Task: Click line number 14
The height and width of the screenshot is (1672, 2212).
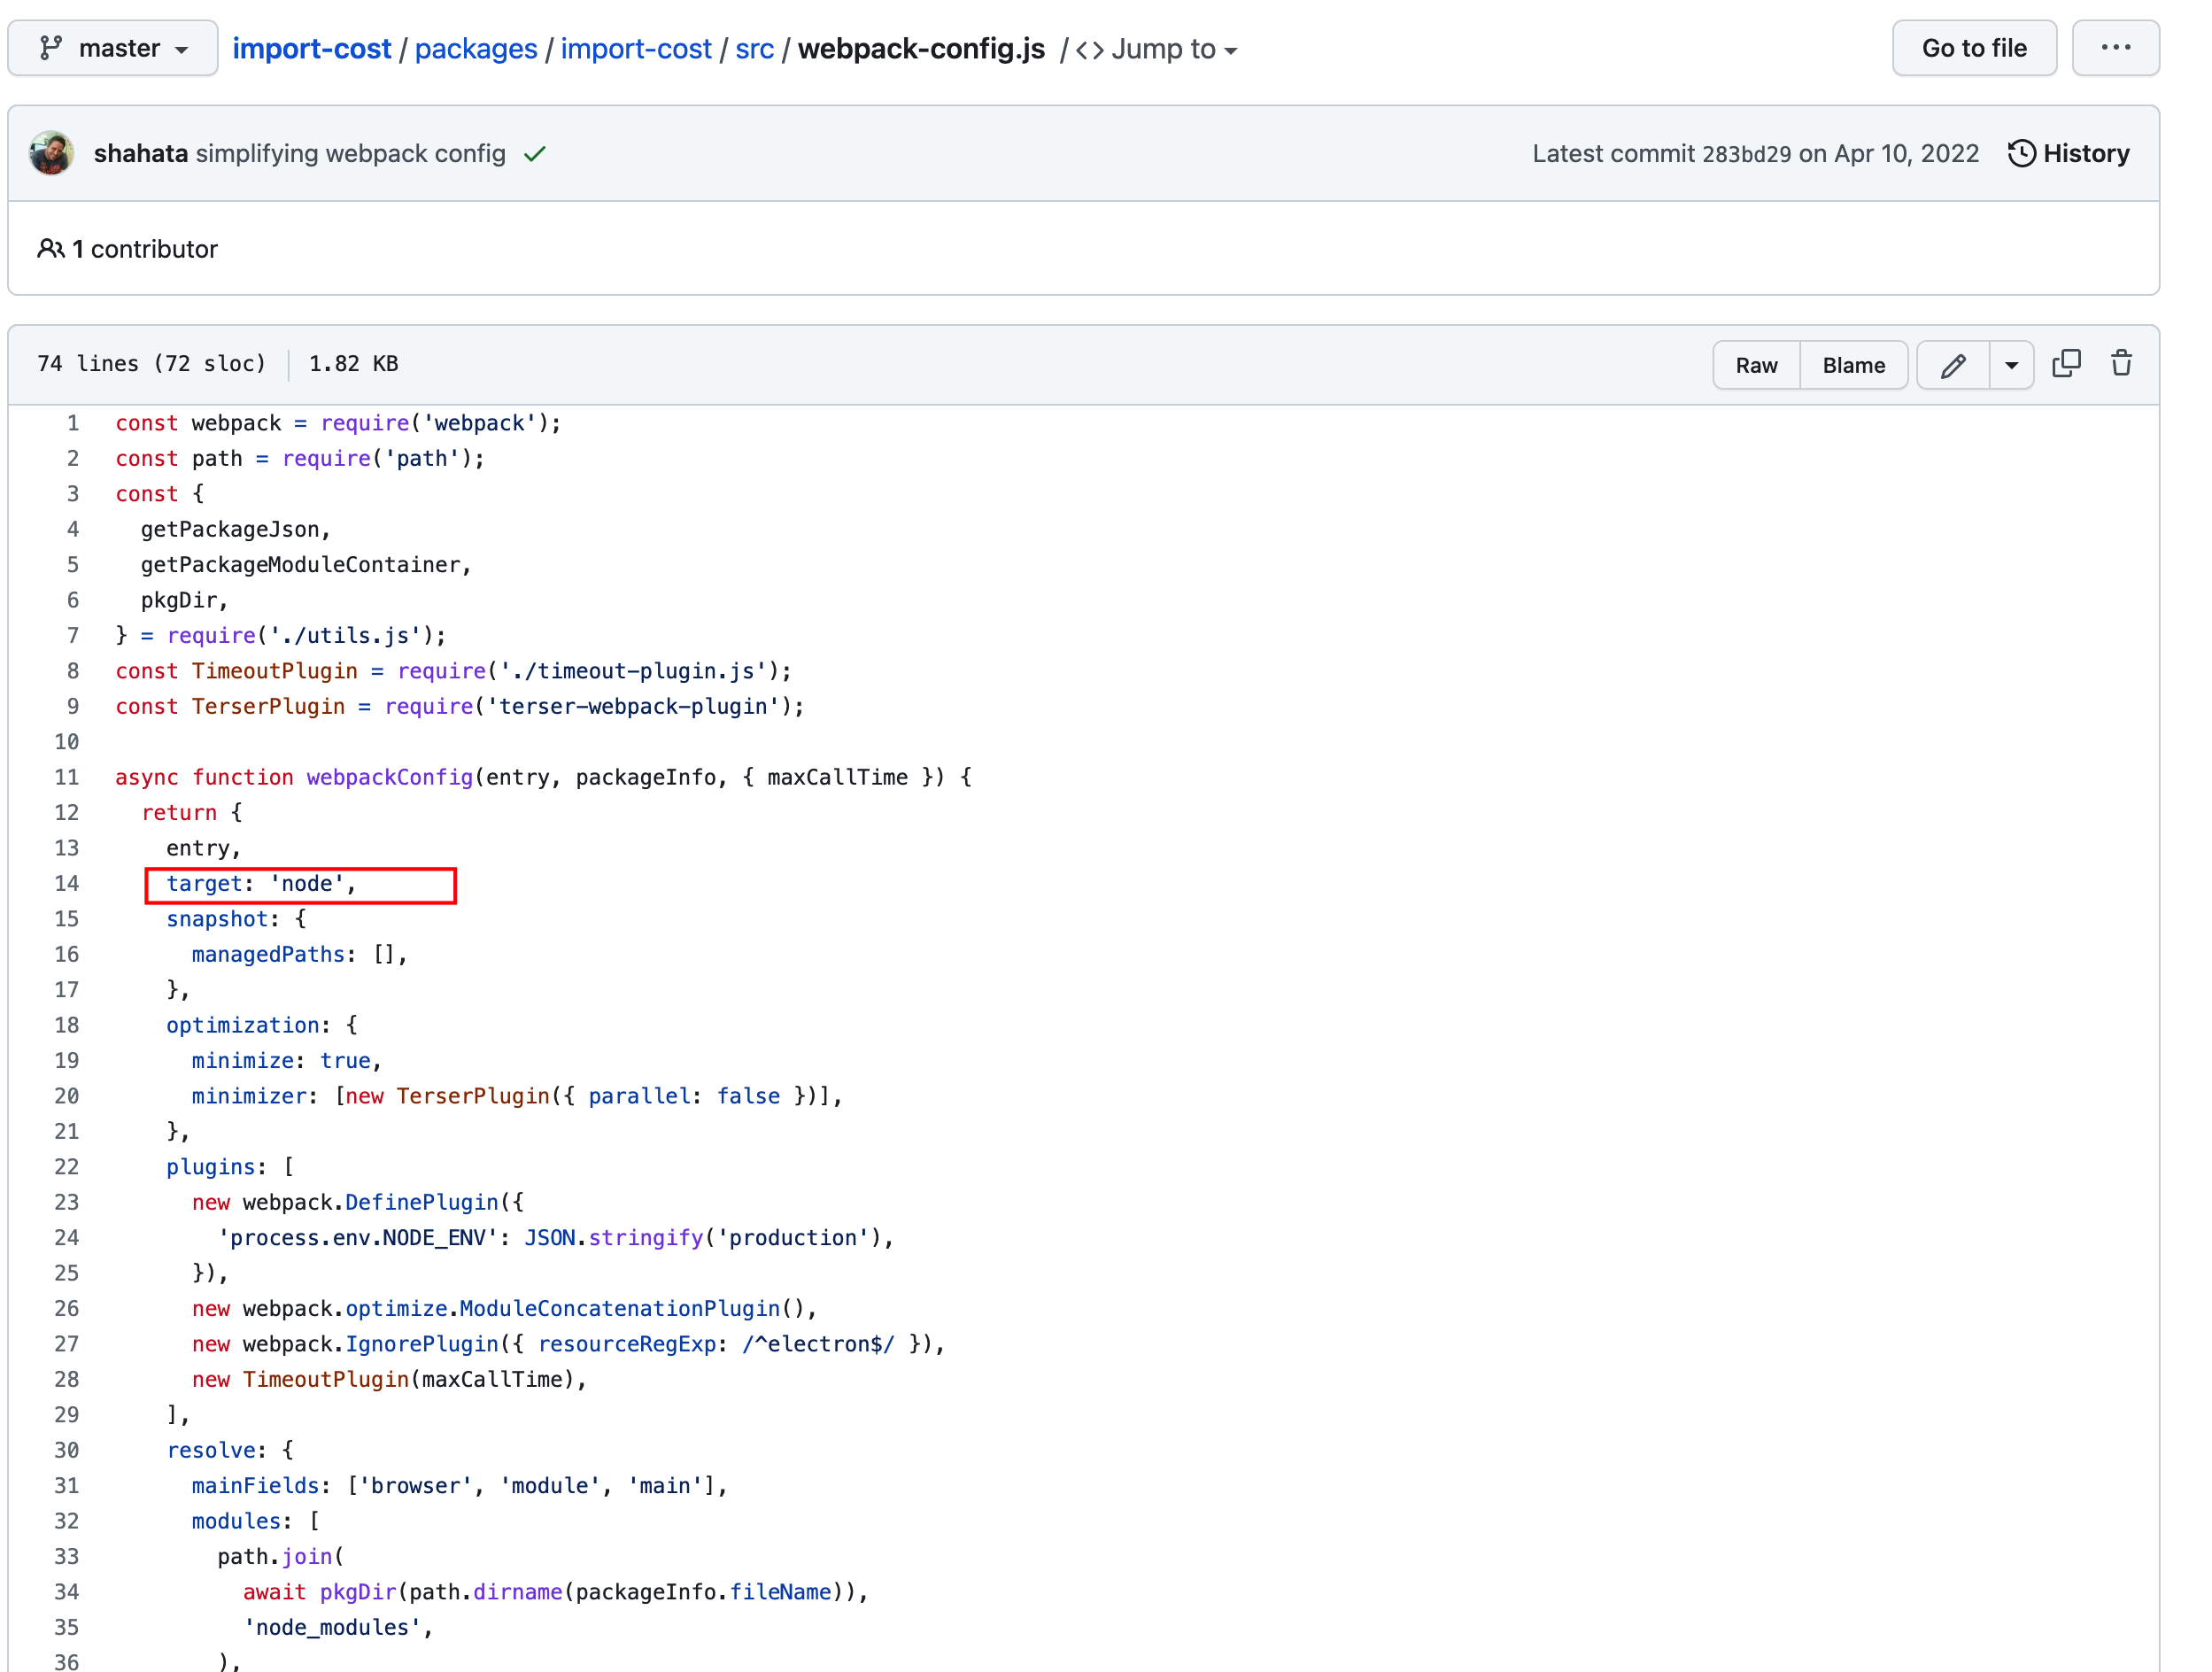Action: tap(67, 883)
